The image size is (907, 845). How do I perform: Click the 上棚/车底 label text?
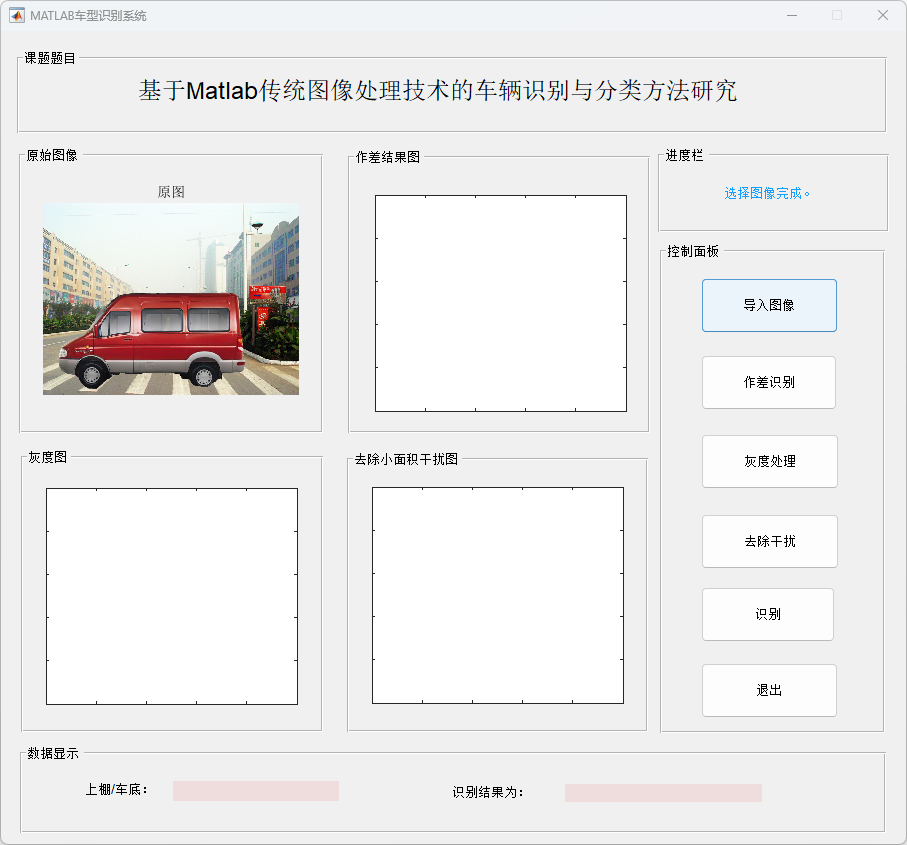click(x=117, y=789)
